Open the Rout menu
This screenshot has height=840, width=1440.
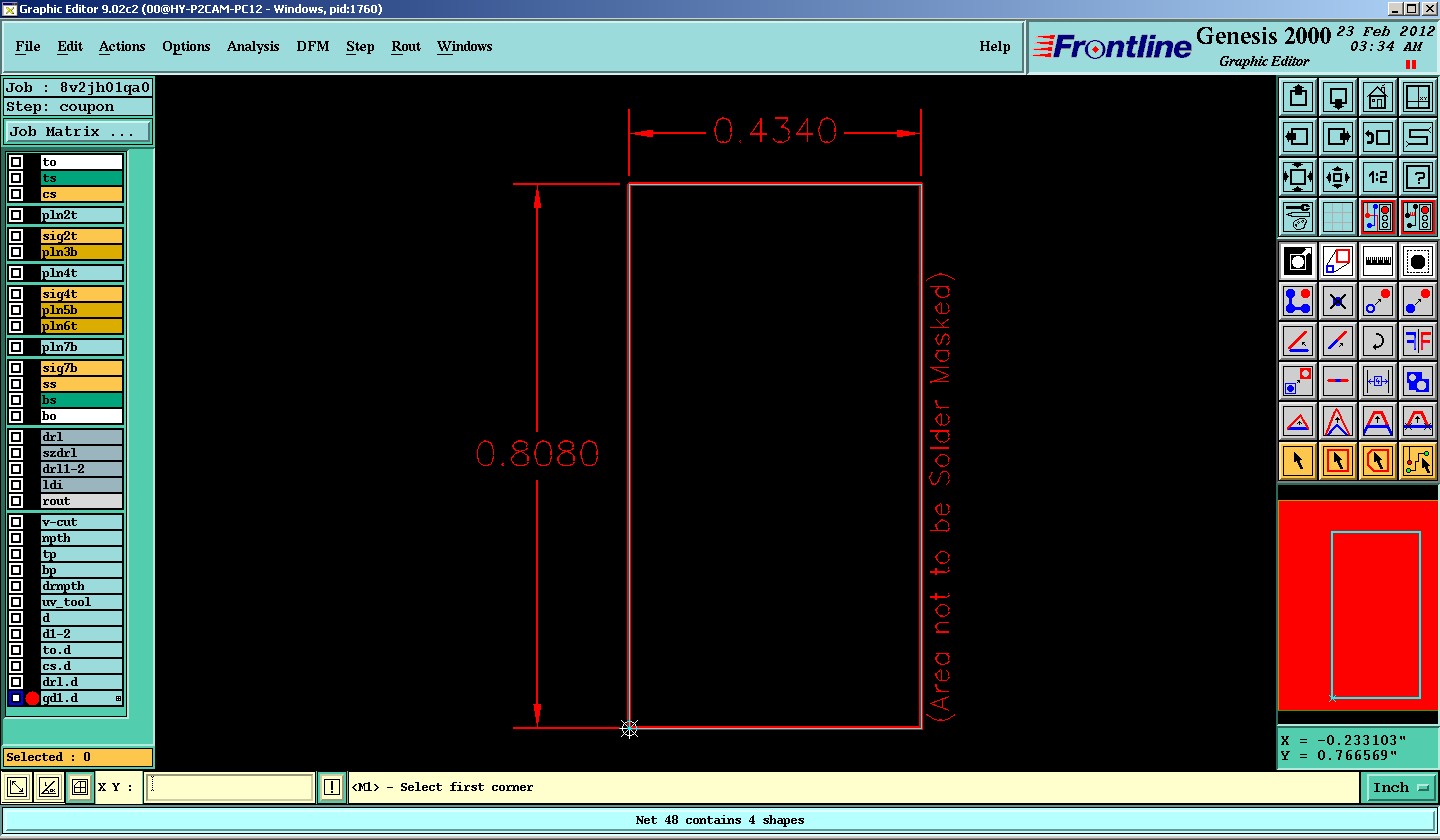pos(406,46)
